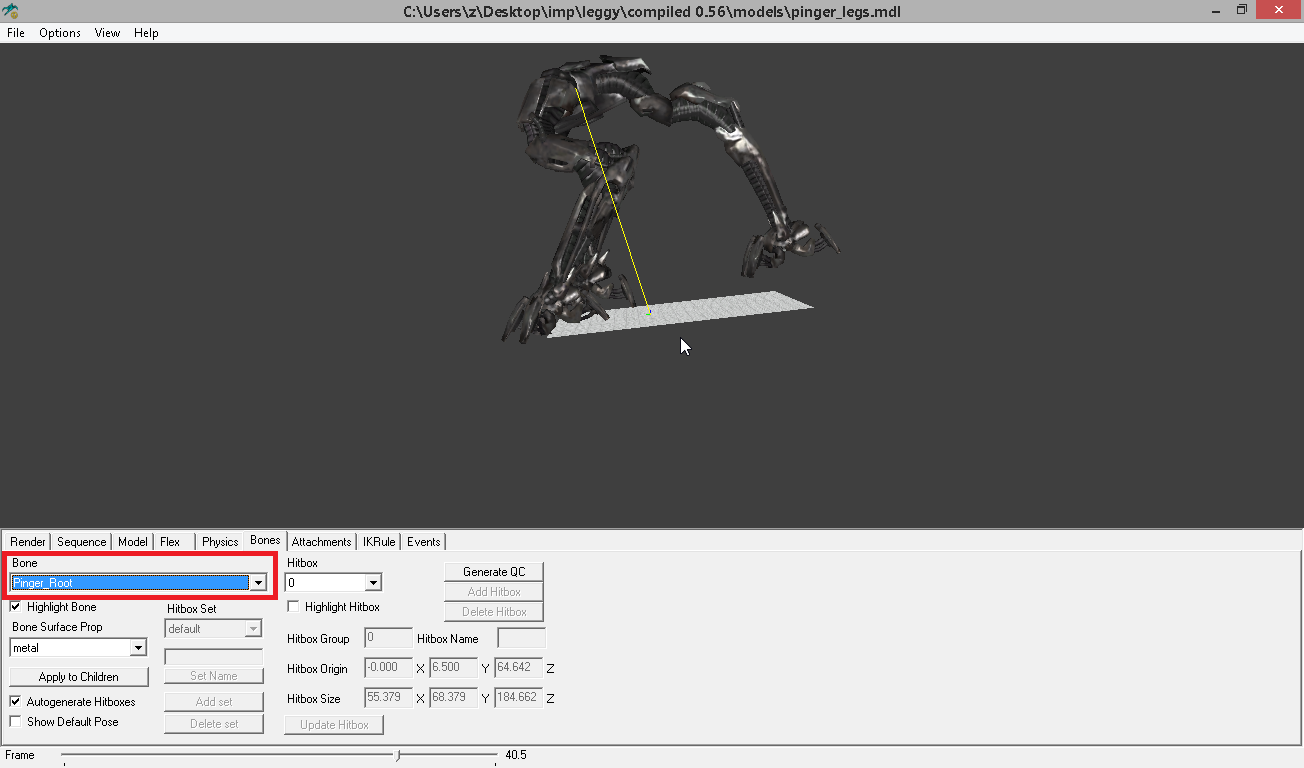
Task: Switch to the Flex tab
Action: point(169,541)
